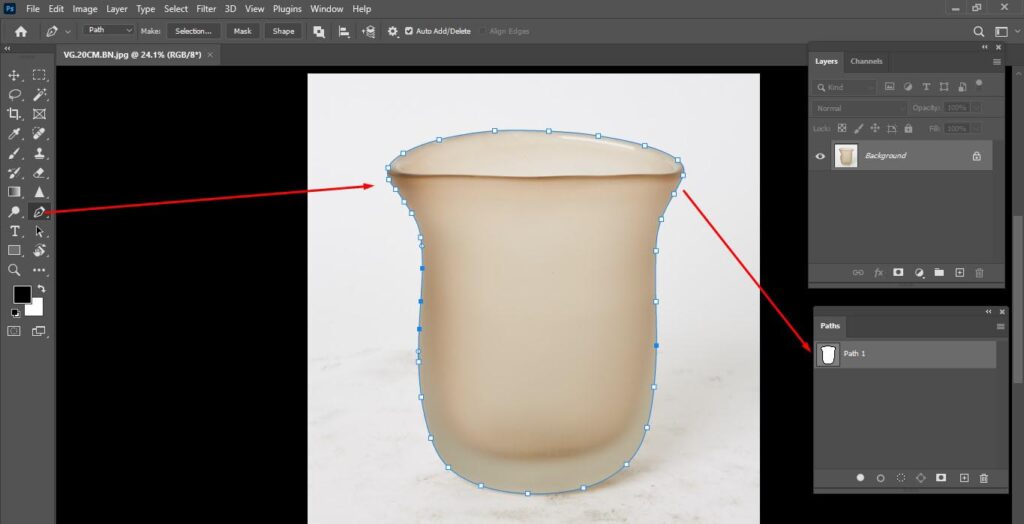Select the Brush tool

click(x=14, y=154)
